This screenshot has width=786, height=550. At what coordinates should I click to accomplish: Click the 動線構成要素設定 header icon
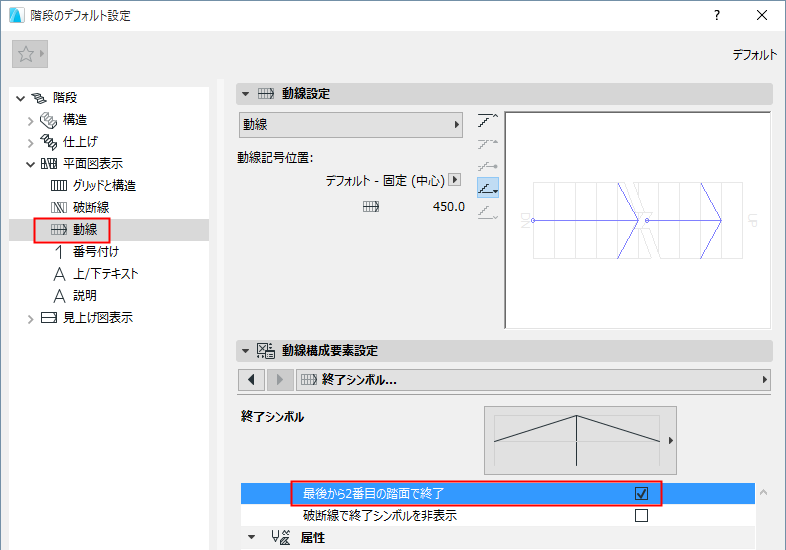266,350
